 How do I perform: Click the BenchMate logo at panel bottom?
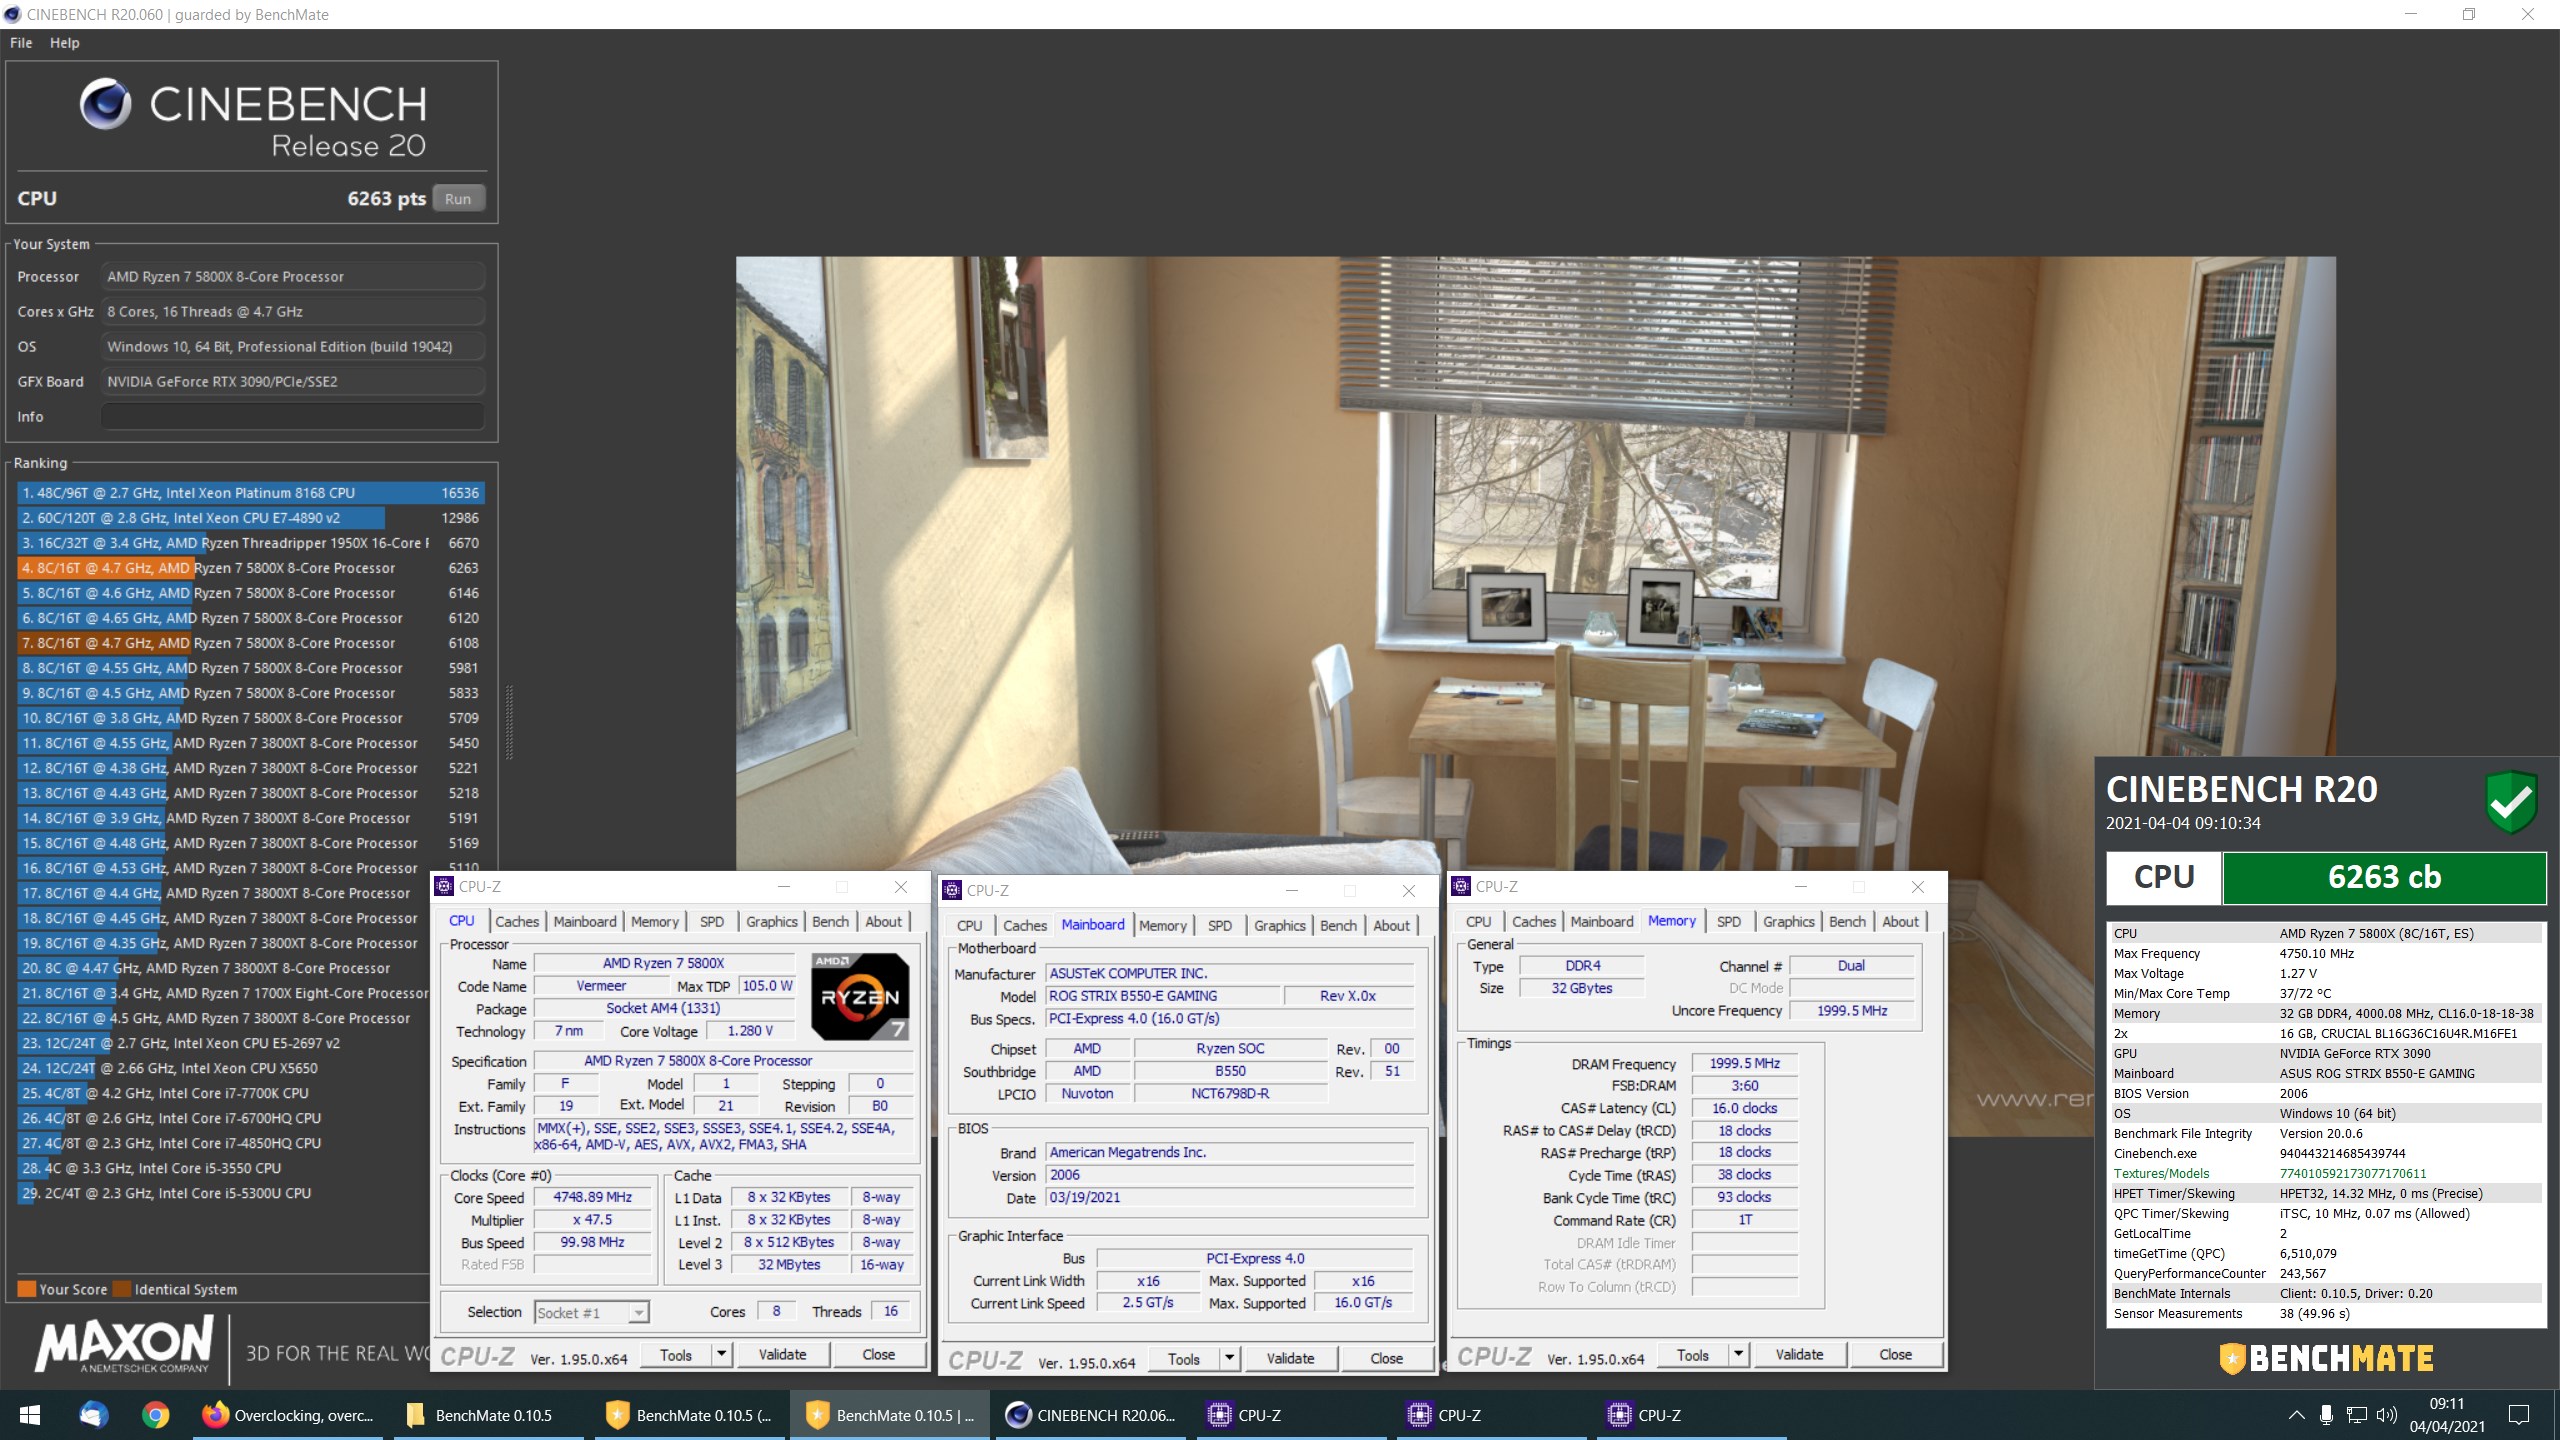click(x=2326, y=1358)
